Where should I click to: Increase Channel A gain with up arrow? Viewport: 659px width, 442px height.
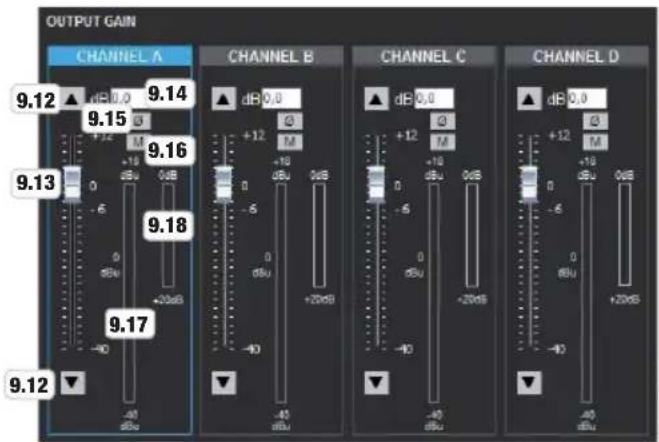(x=72, y=99)
